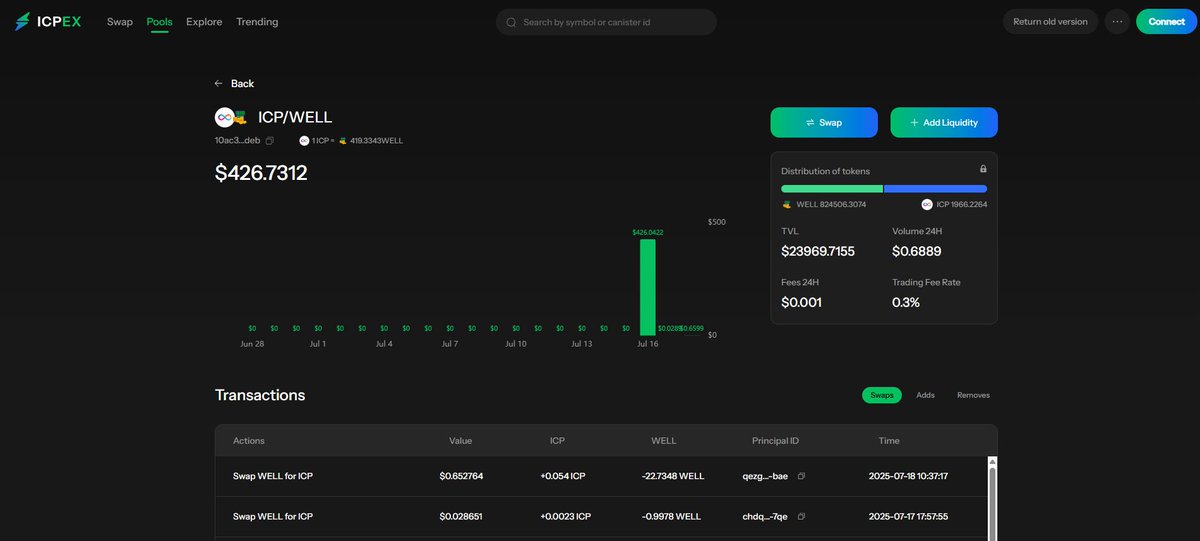Click the Principal ID column header
The height and width of the screenshot is (541, 1200).
tap(775, 440)
